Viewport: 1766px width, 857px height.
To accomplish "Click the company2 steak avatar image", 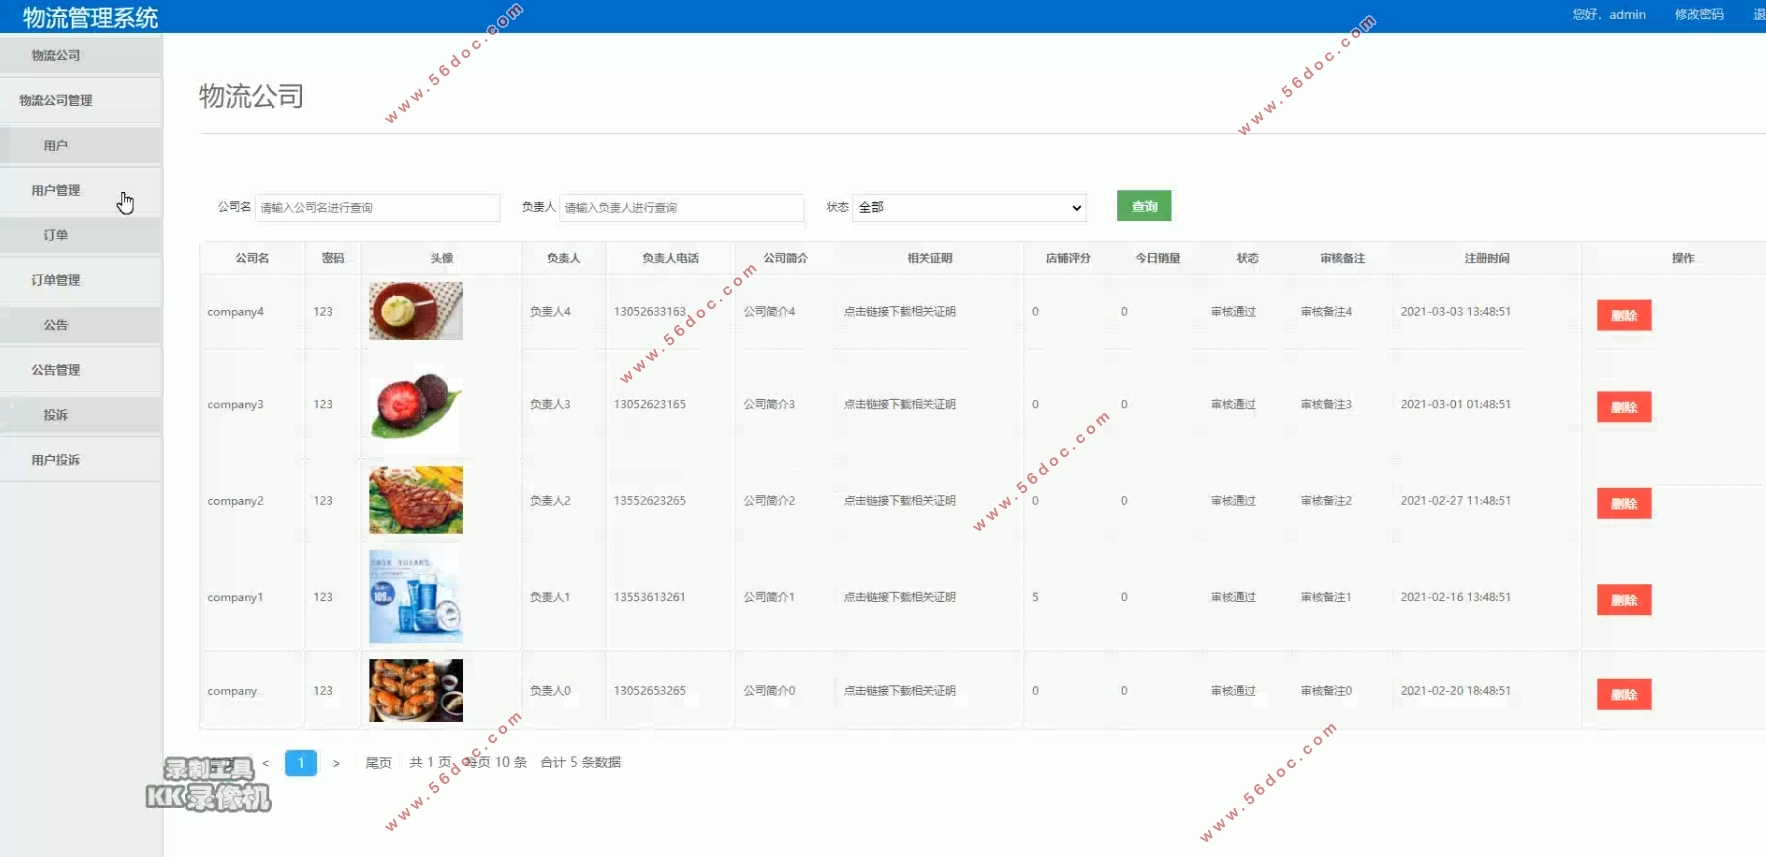I will pos(415,500).
